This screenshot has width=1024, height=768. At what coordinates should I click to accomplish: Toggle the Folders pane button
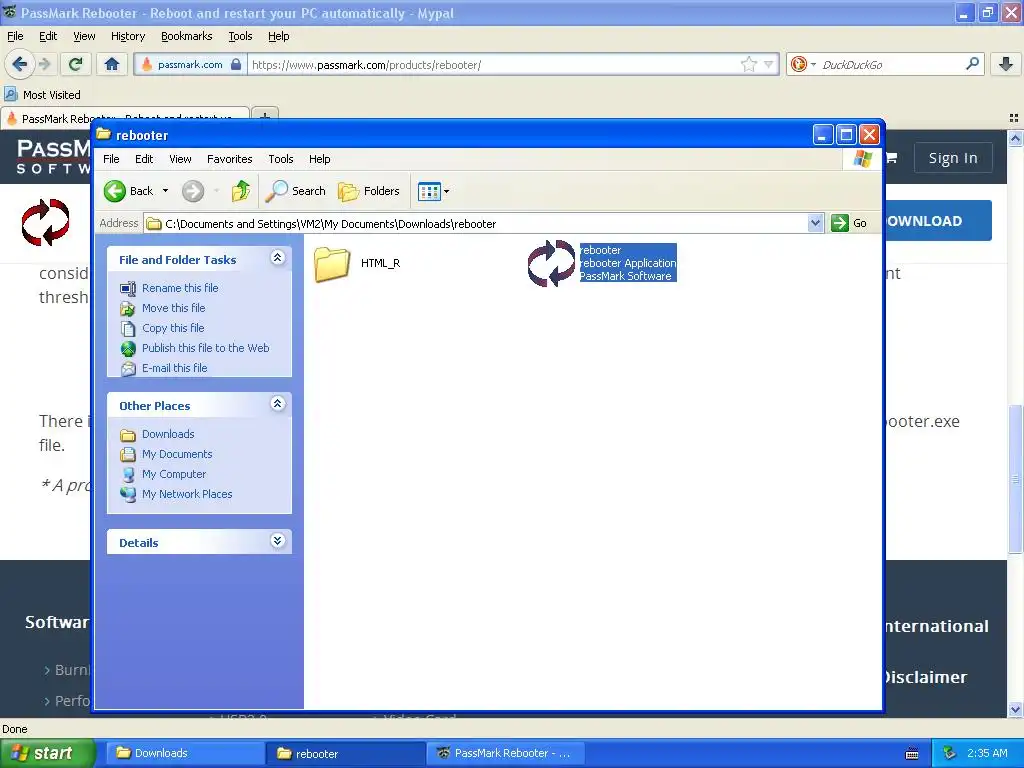(x=369, y=191)
